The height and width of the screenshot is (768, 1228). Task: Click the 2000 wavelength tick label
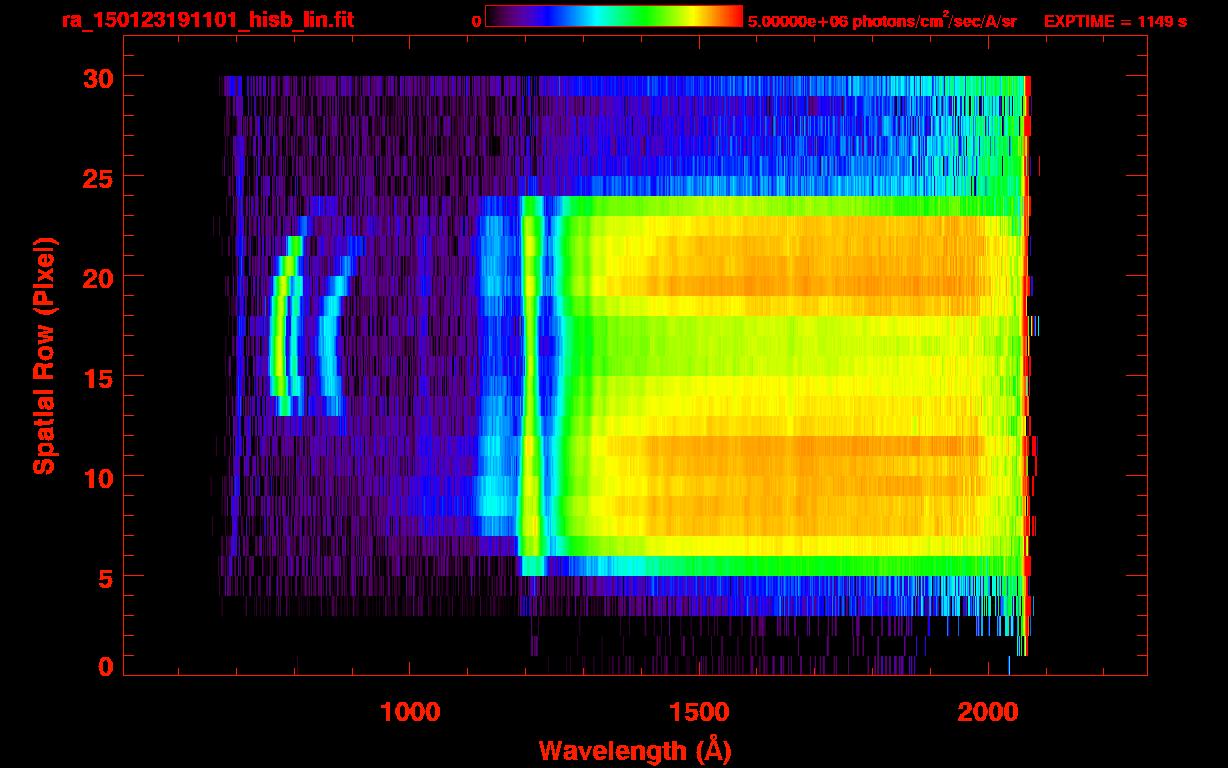[987, 712]
